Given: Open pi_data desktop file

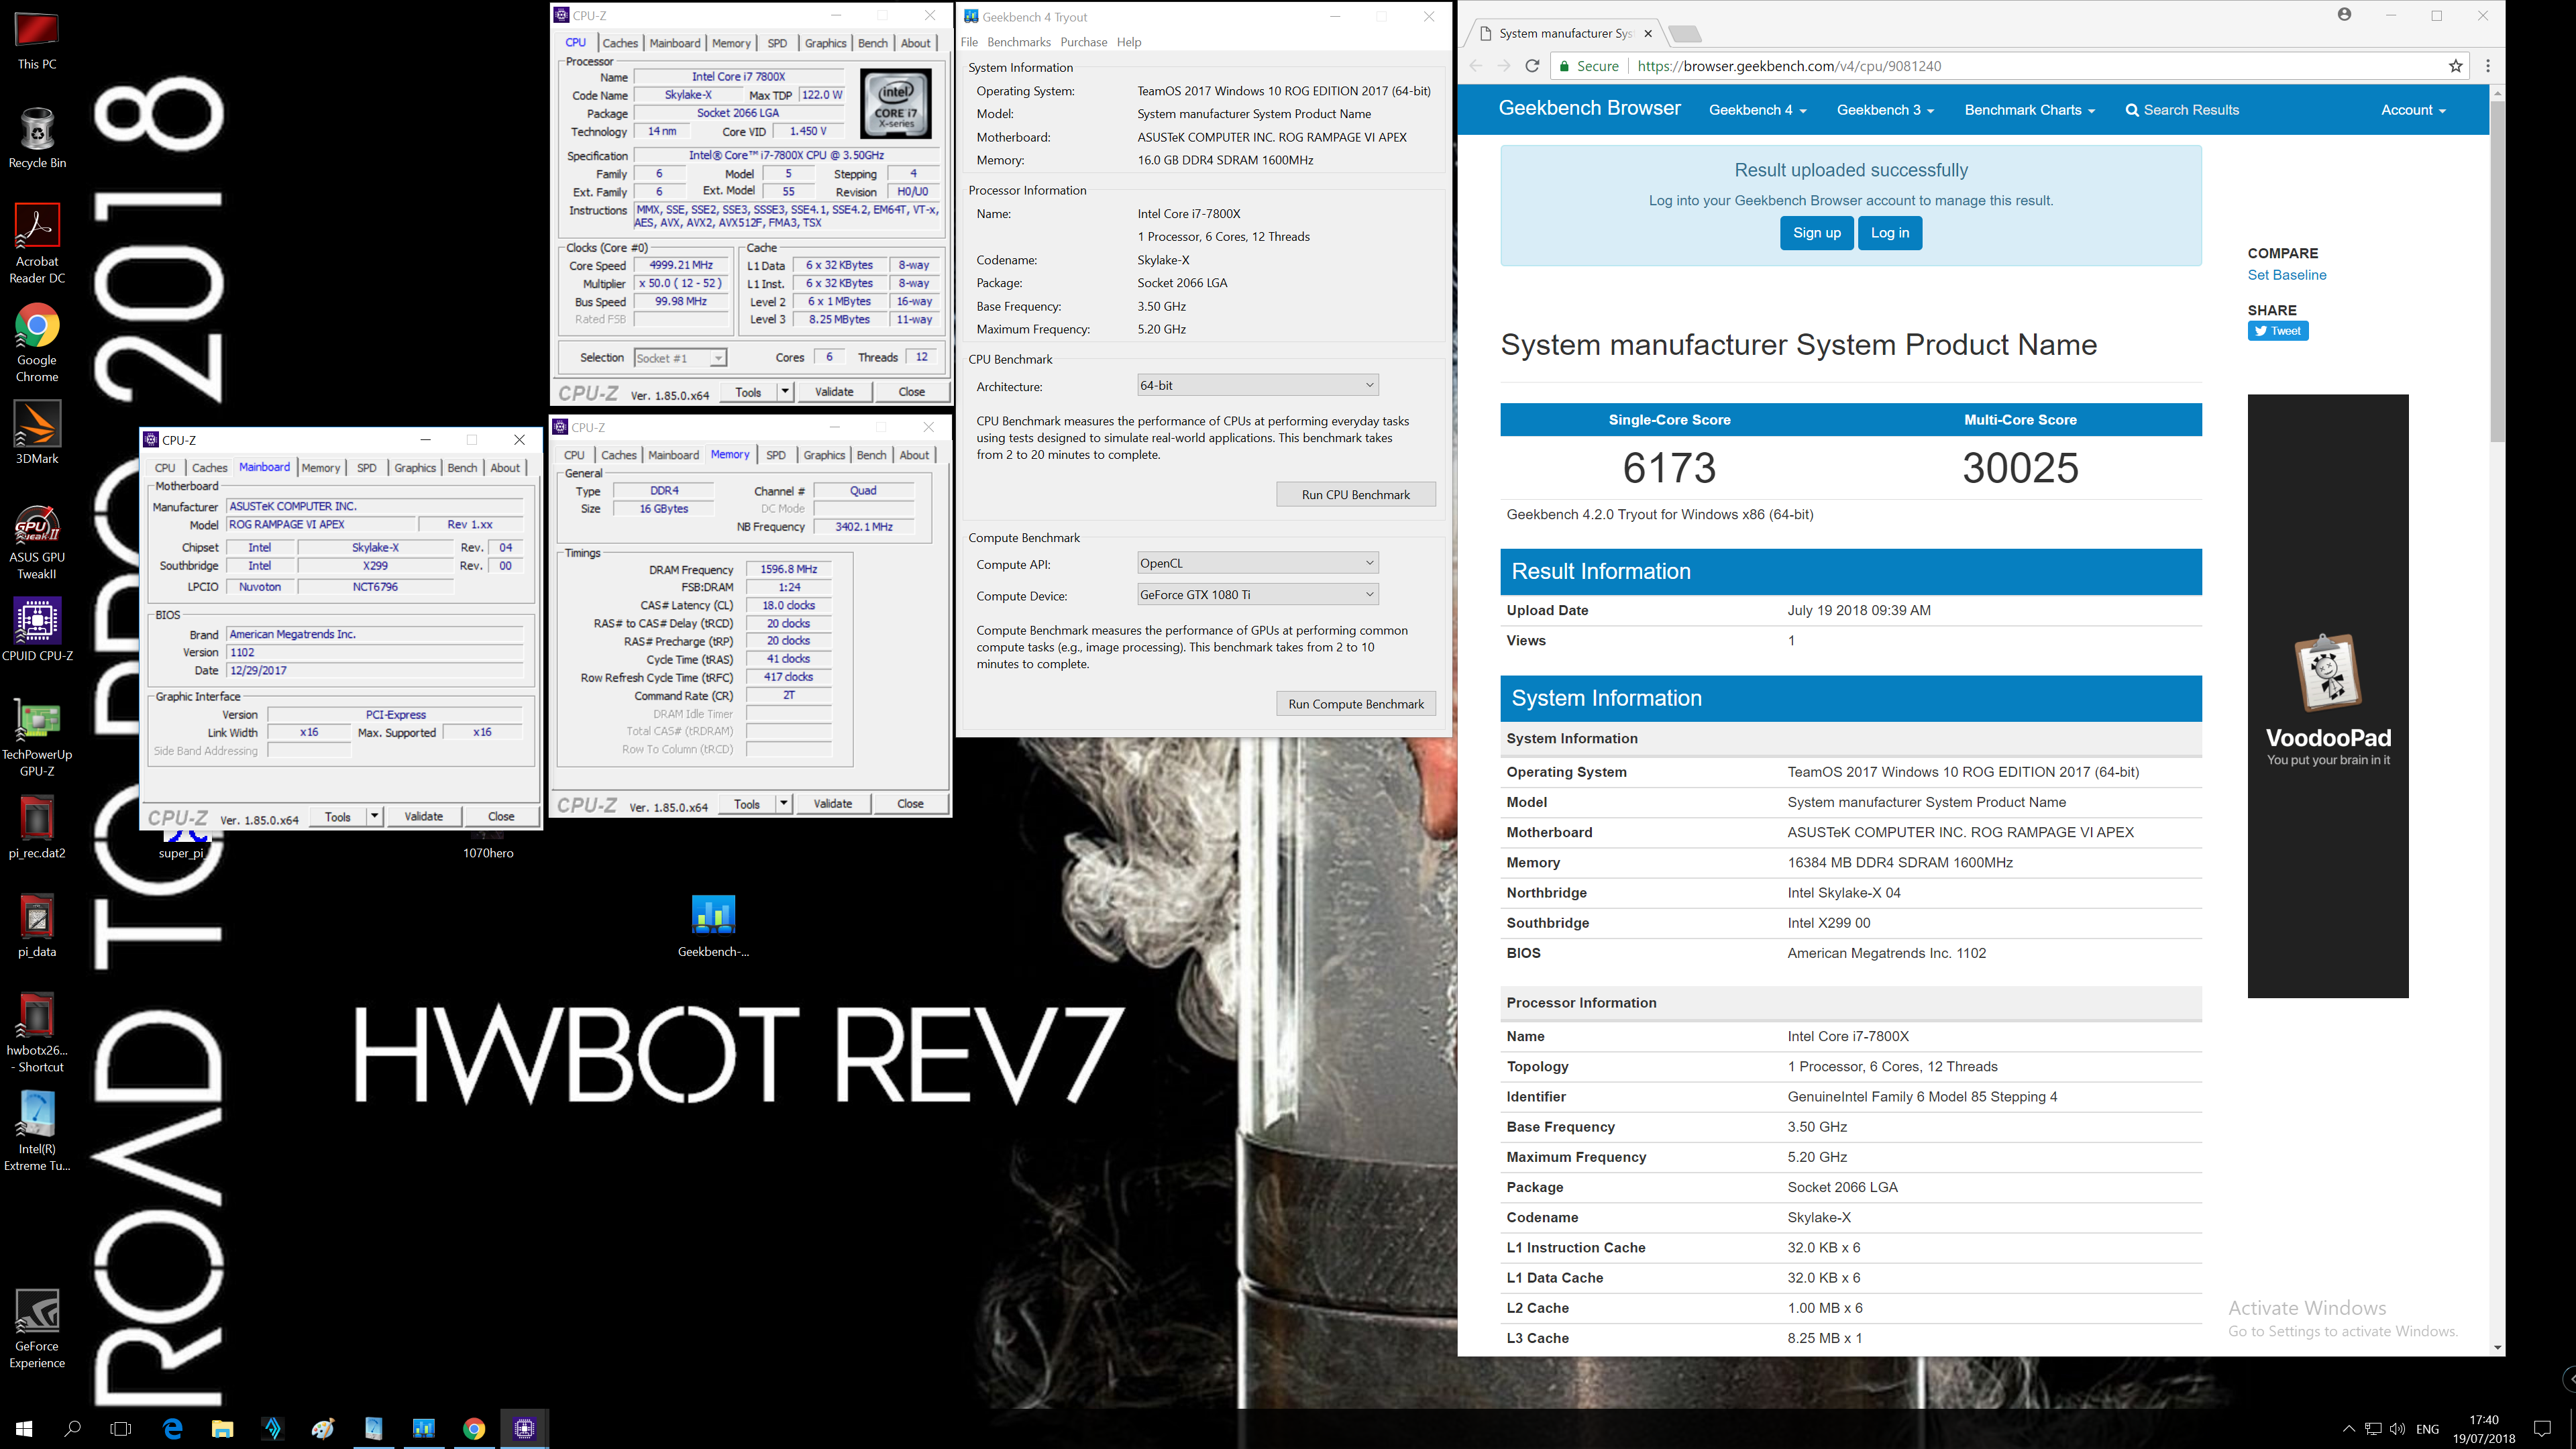Looking at the screenshot, I should [37, 925].
